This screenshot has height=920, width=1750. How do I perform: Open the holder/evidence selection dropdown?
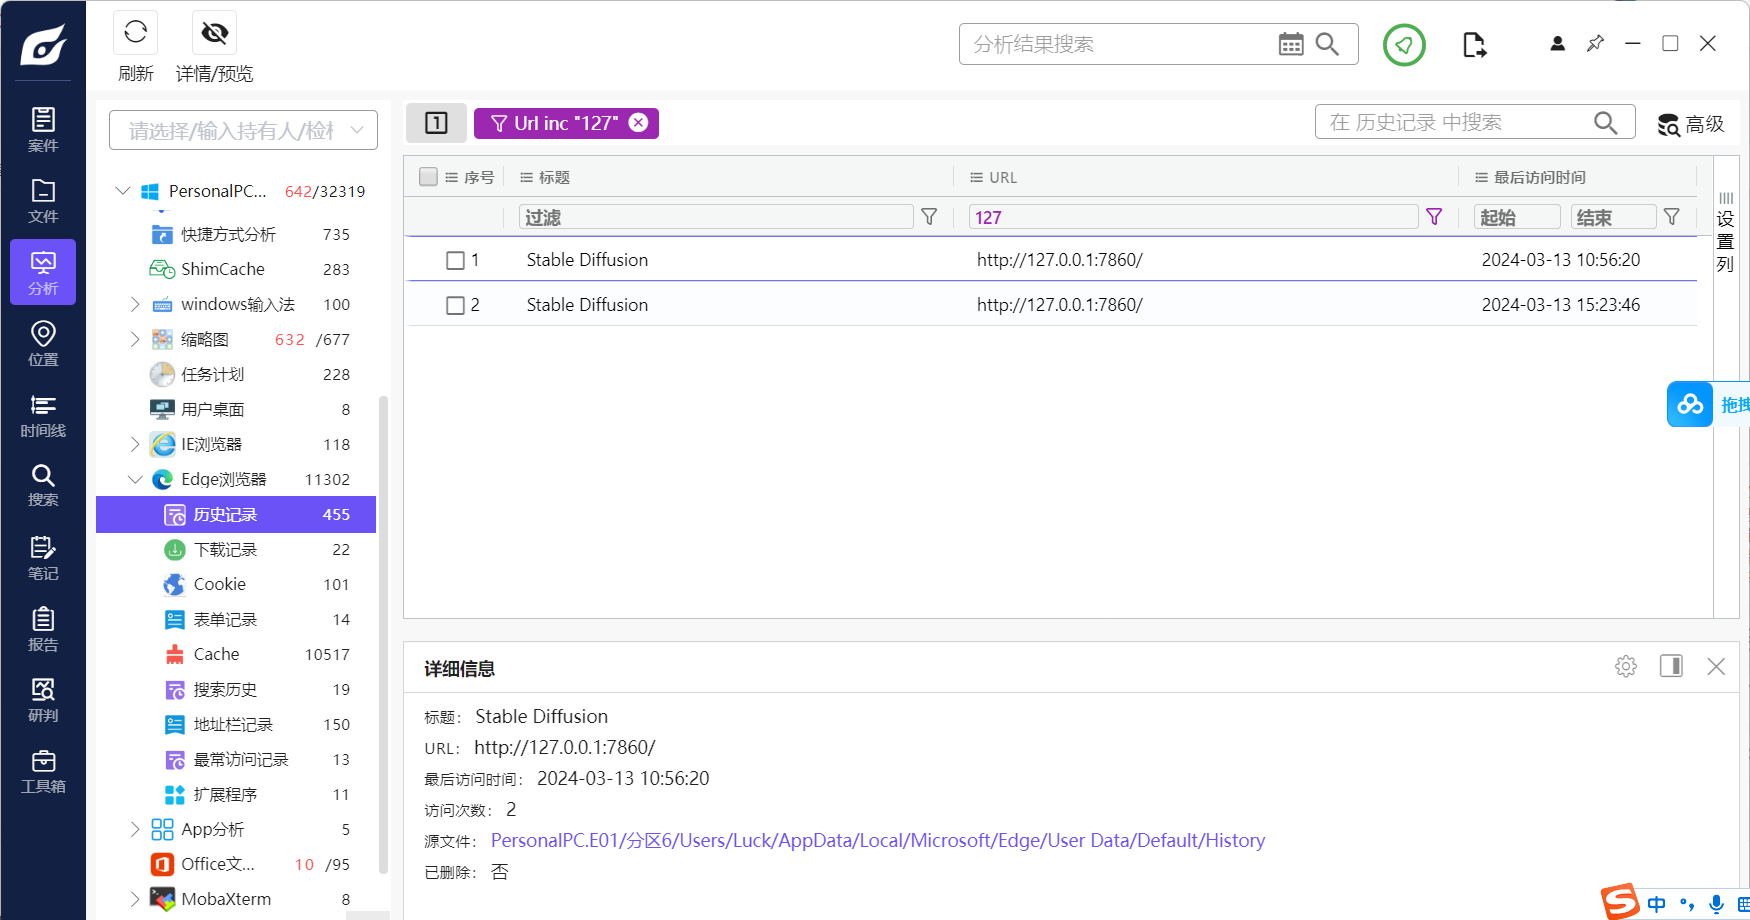point(243,130)
